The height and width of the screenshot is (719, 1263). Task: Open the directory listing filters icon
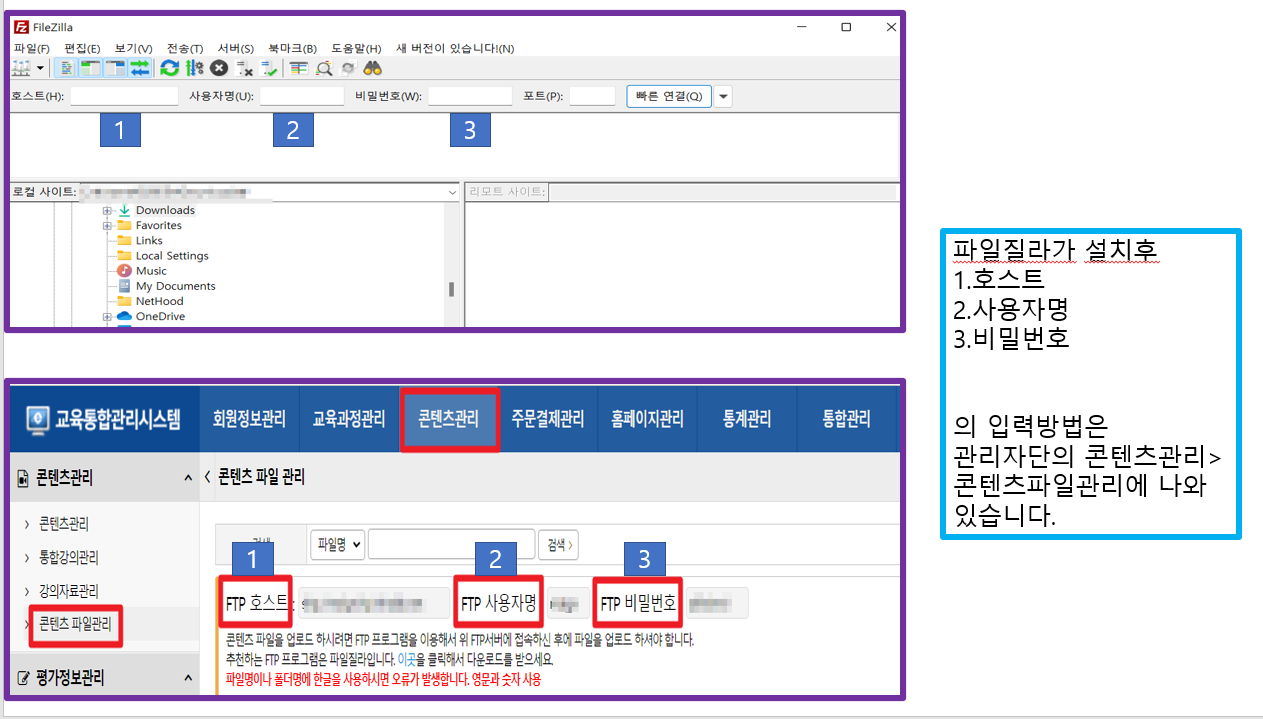298,68
